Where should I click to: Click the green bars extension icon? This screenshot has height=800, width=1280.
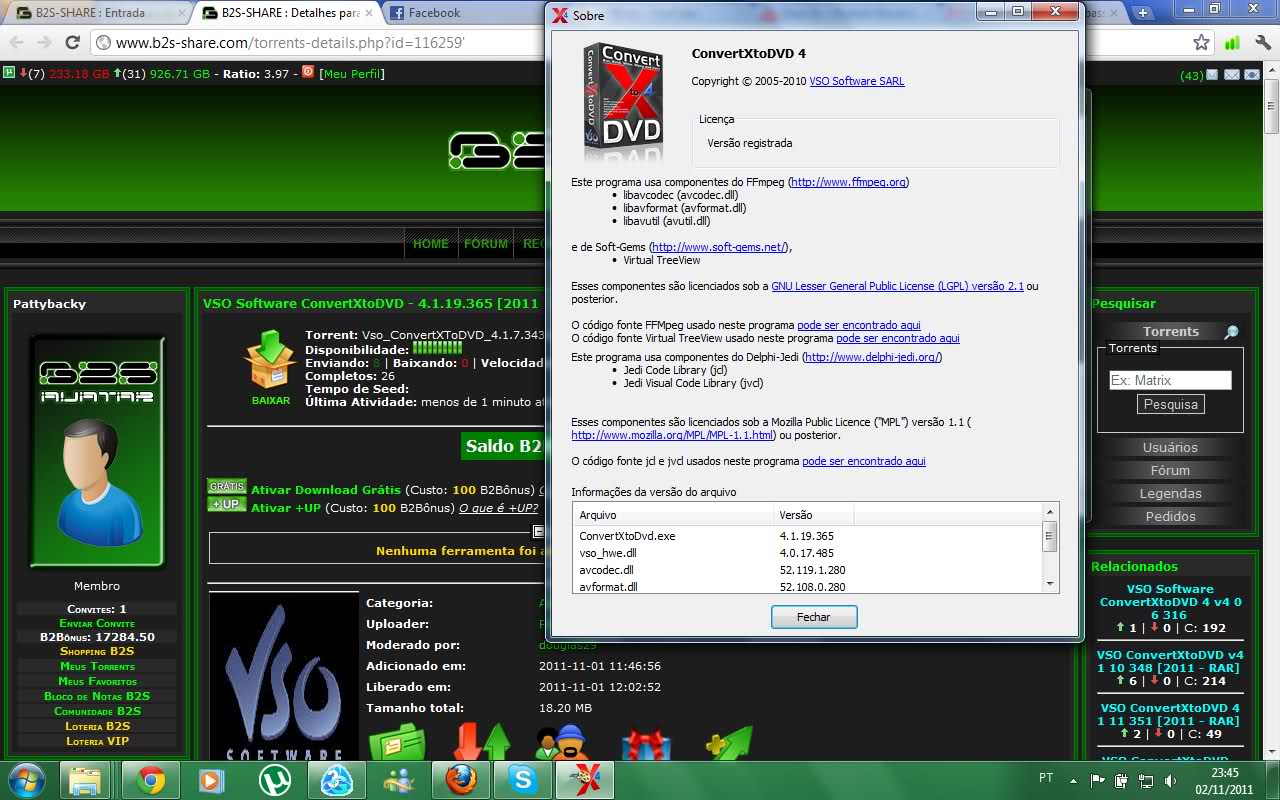[x=1232, y=43]
